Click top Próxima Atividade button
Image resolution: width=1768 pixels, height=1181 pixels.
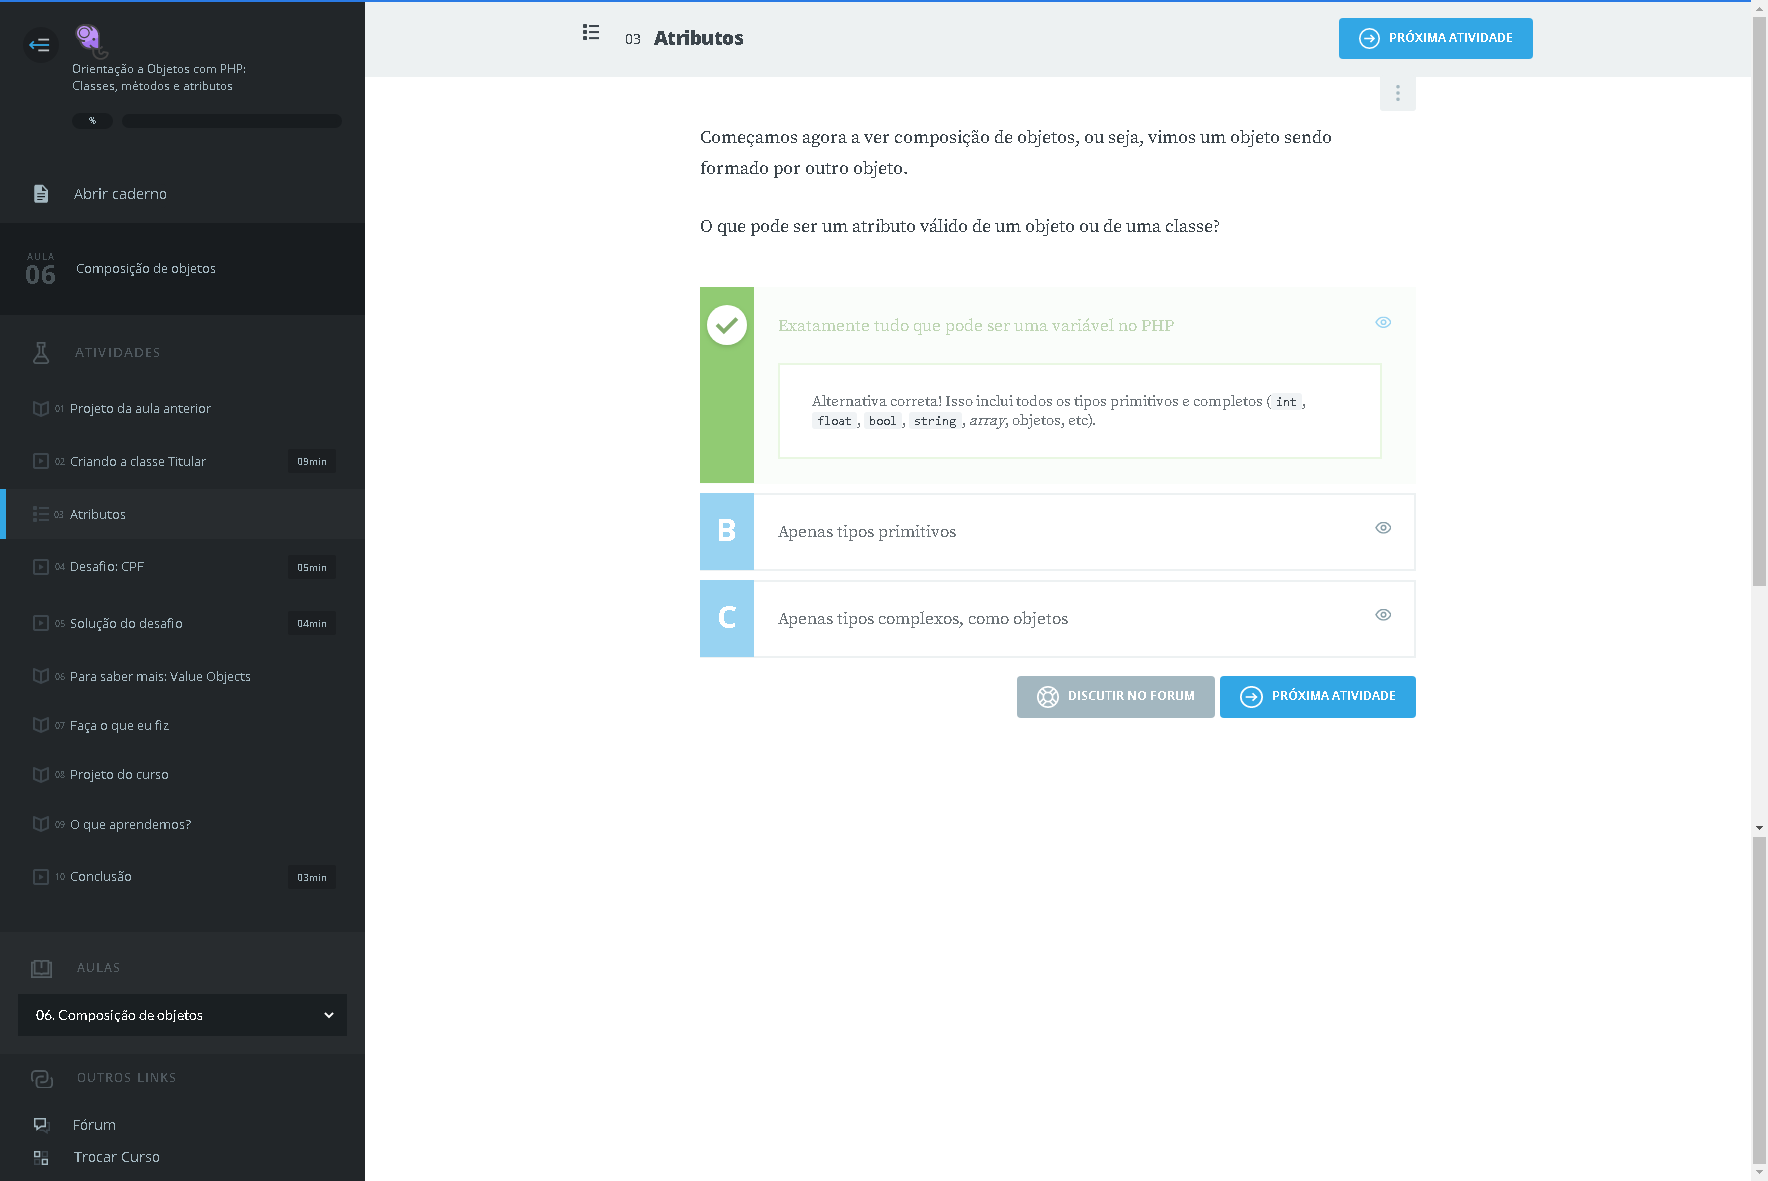pos(1435,39)
